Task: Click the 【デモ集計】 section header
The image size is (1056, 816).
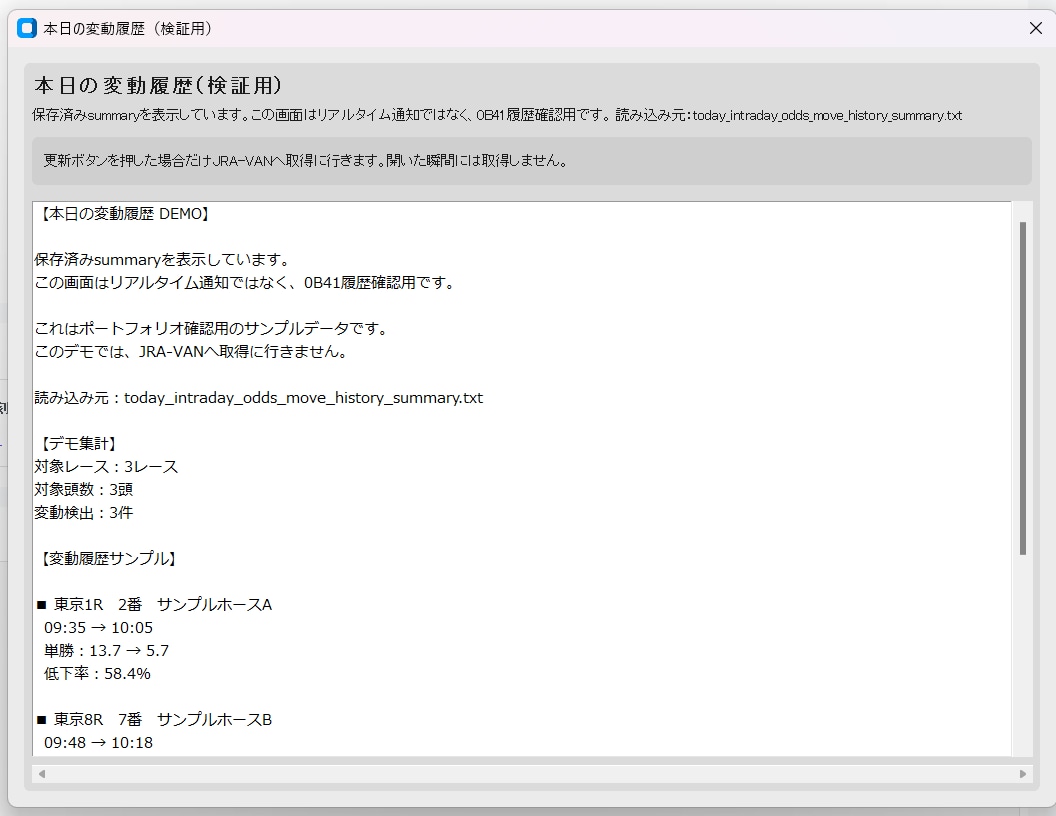Action: [77, 444]
